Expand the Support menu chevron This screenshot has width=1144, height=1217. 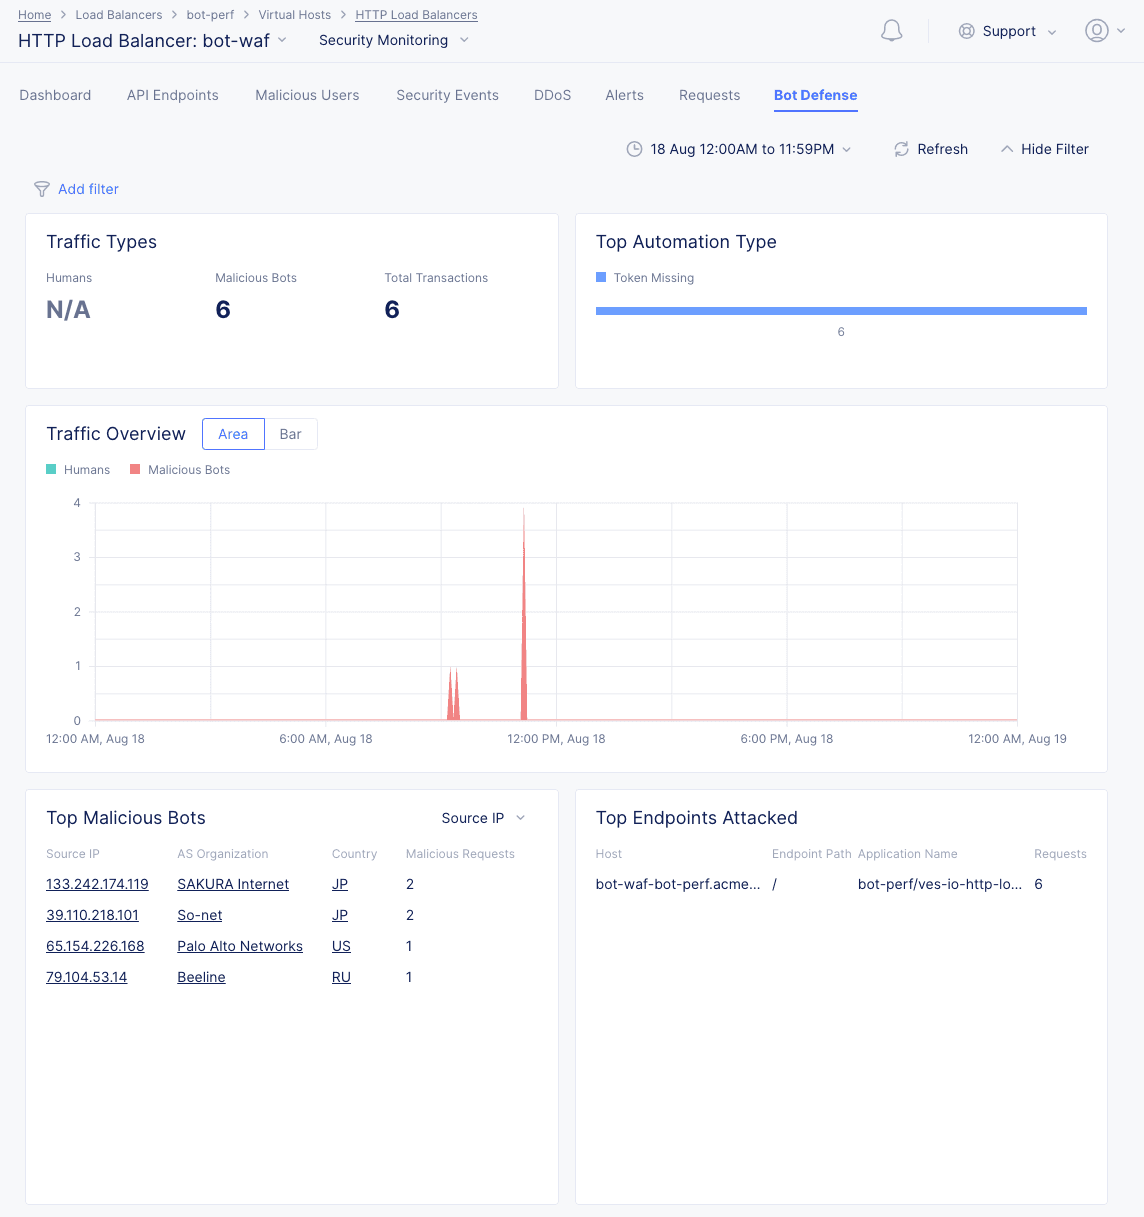pos(1052,32)
